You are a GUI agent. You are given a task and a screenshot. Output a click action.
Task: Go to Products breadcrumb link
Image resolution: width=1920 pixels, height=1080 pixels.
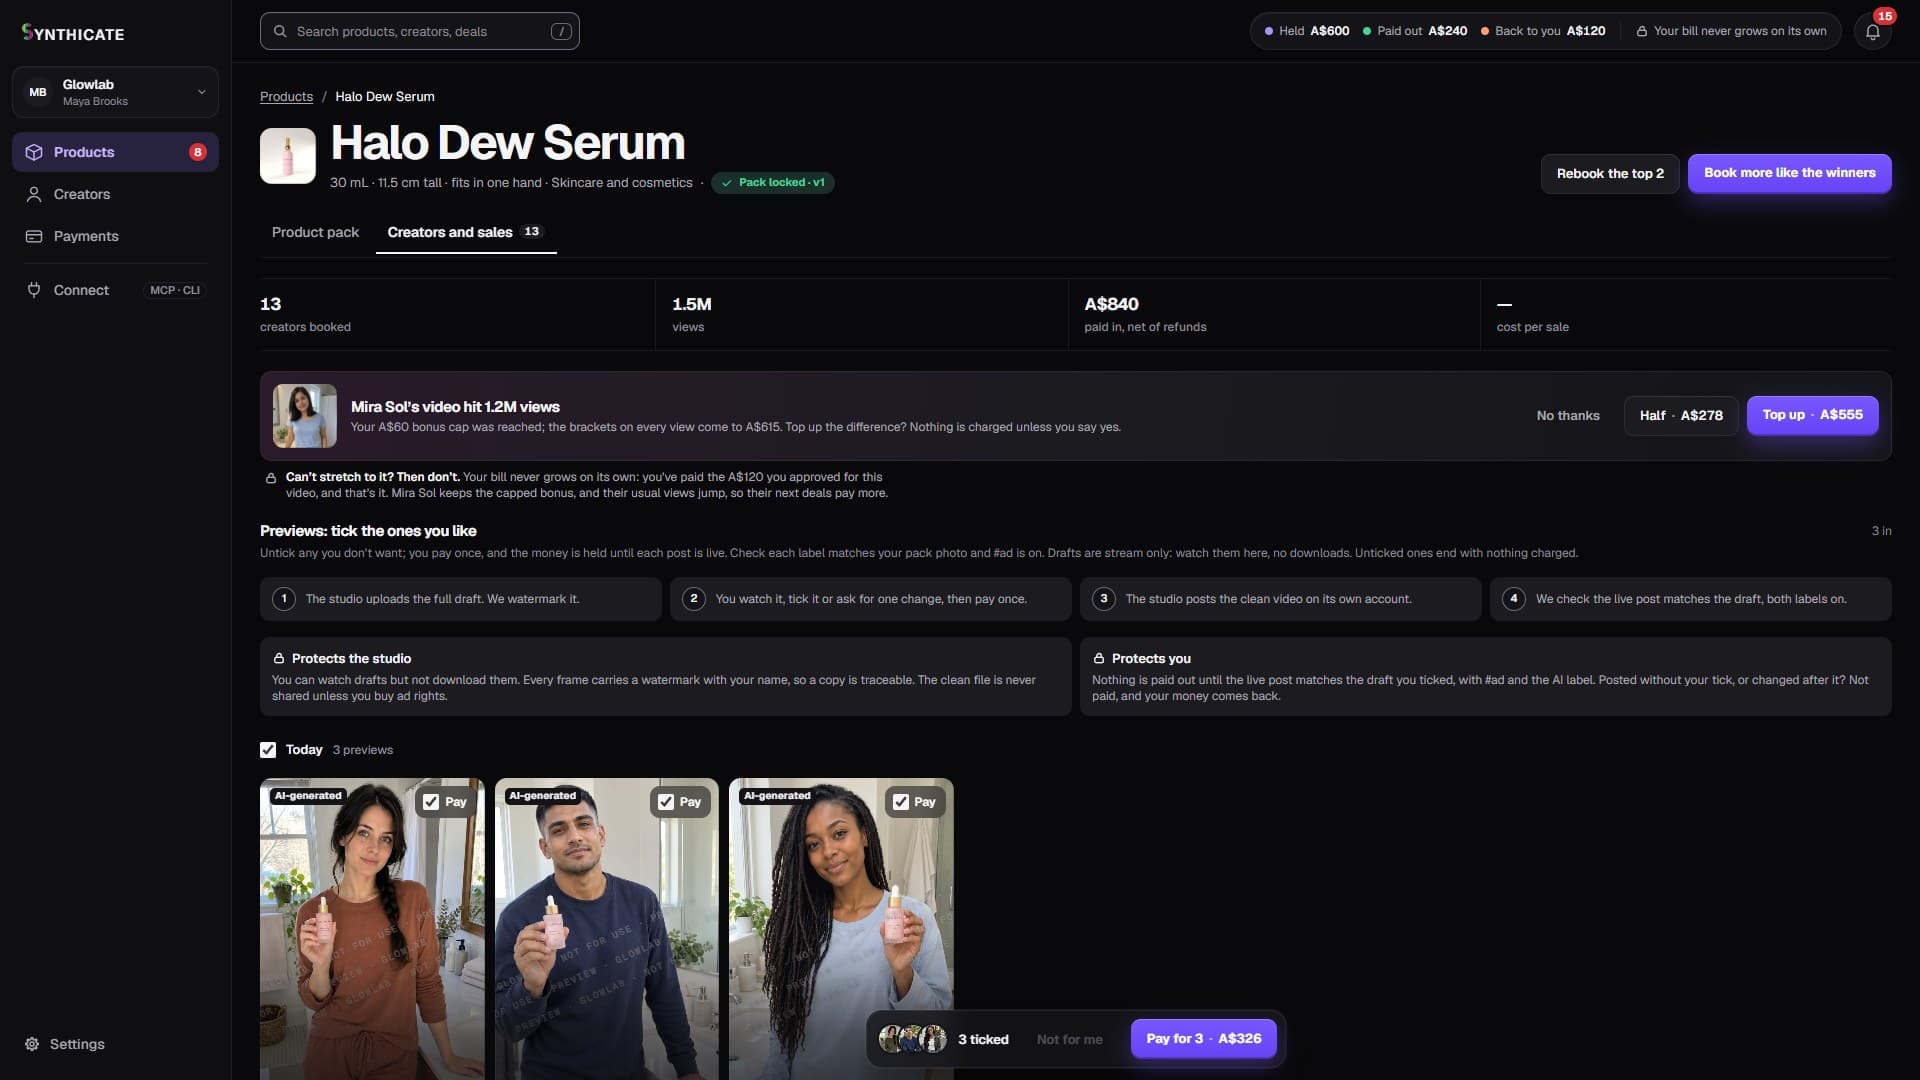click(286, 97)
